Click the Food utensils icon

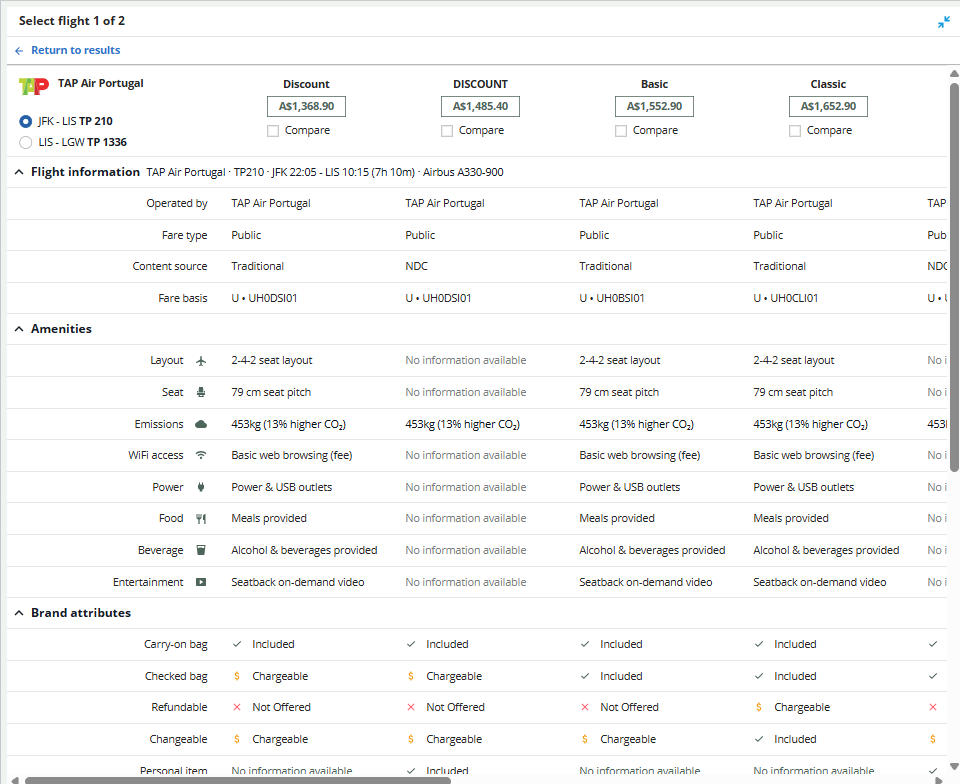[201, 519]
